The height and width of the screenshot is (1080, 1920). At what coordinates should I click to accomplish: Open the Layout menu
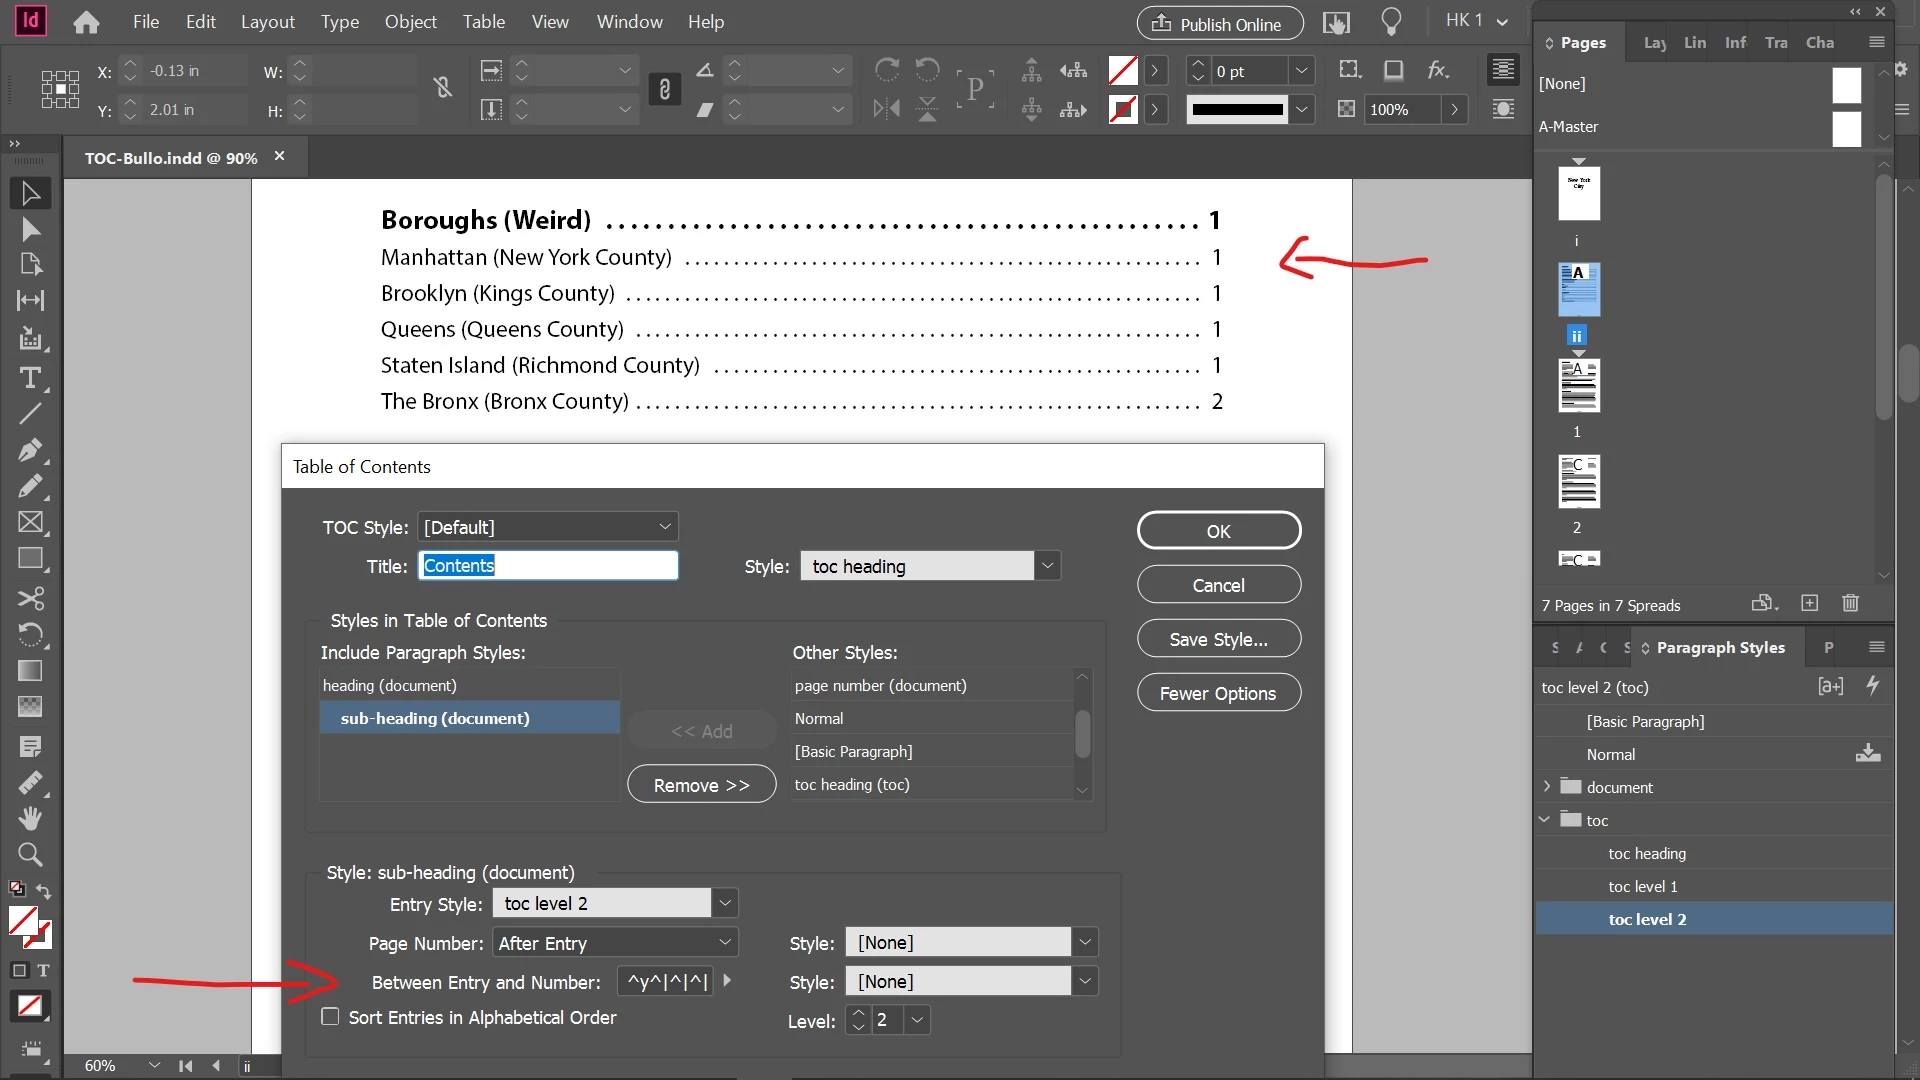267,21
